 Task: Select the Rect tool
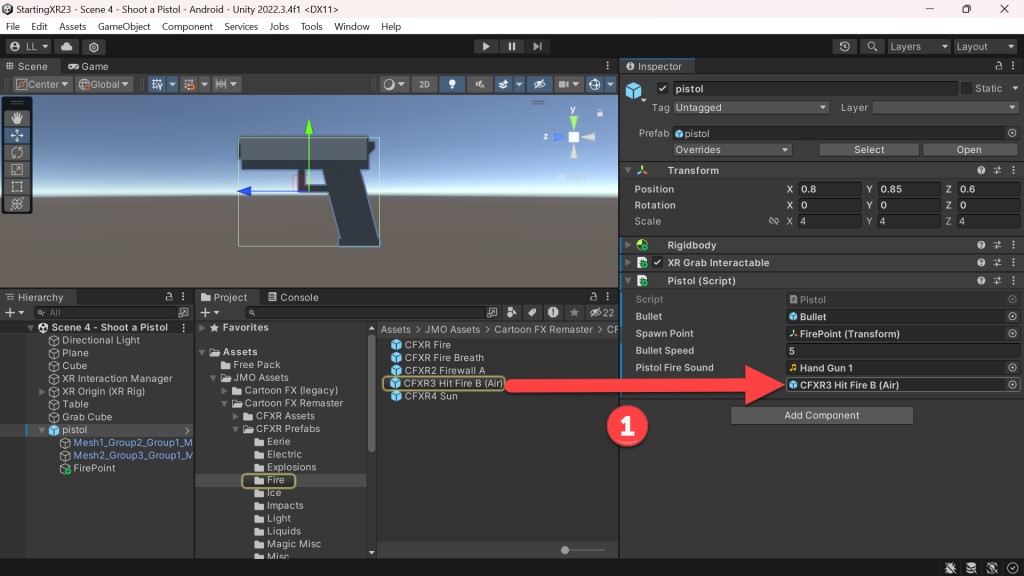17,187
